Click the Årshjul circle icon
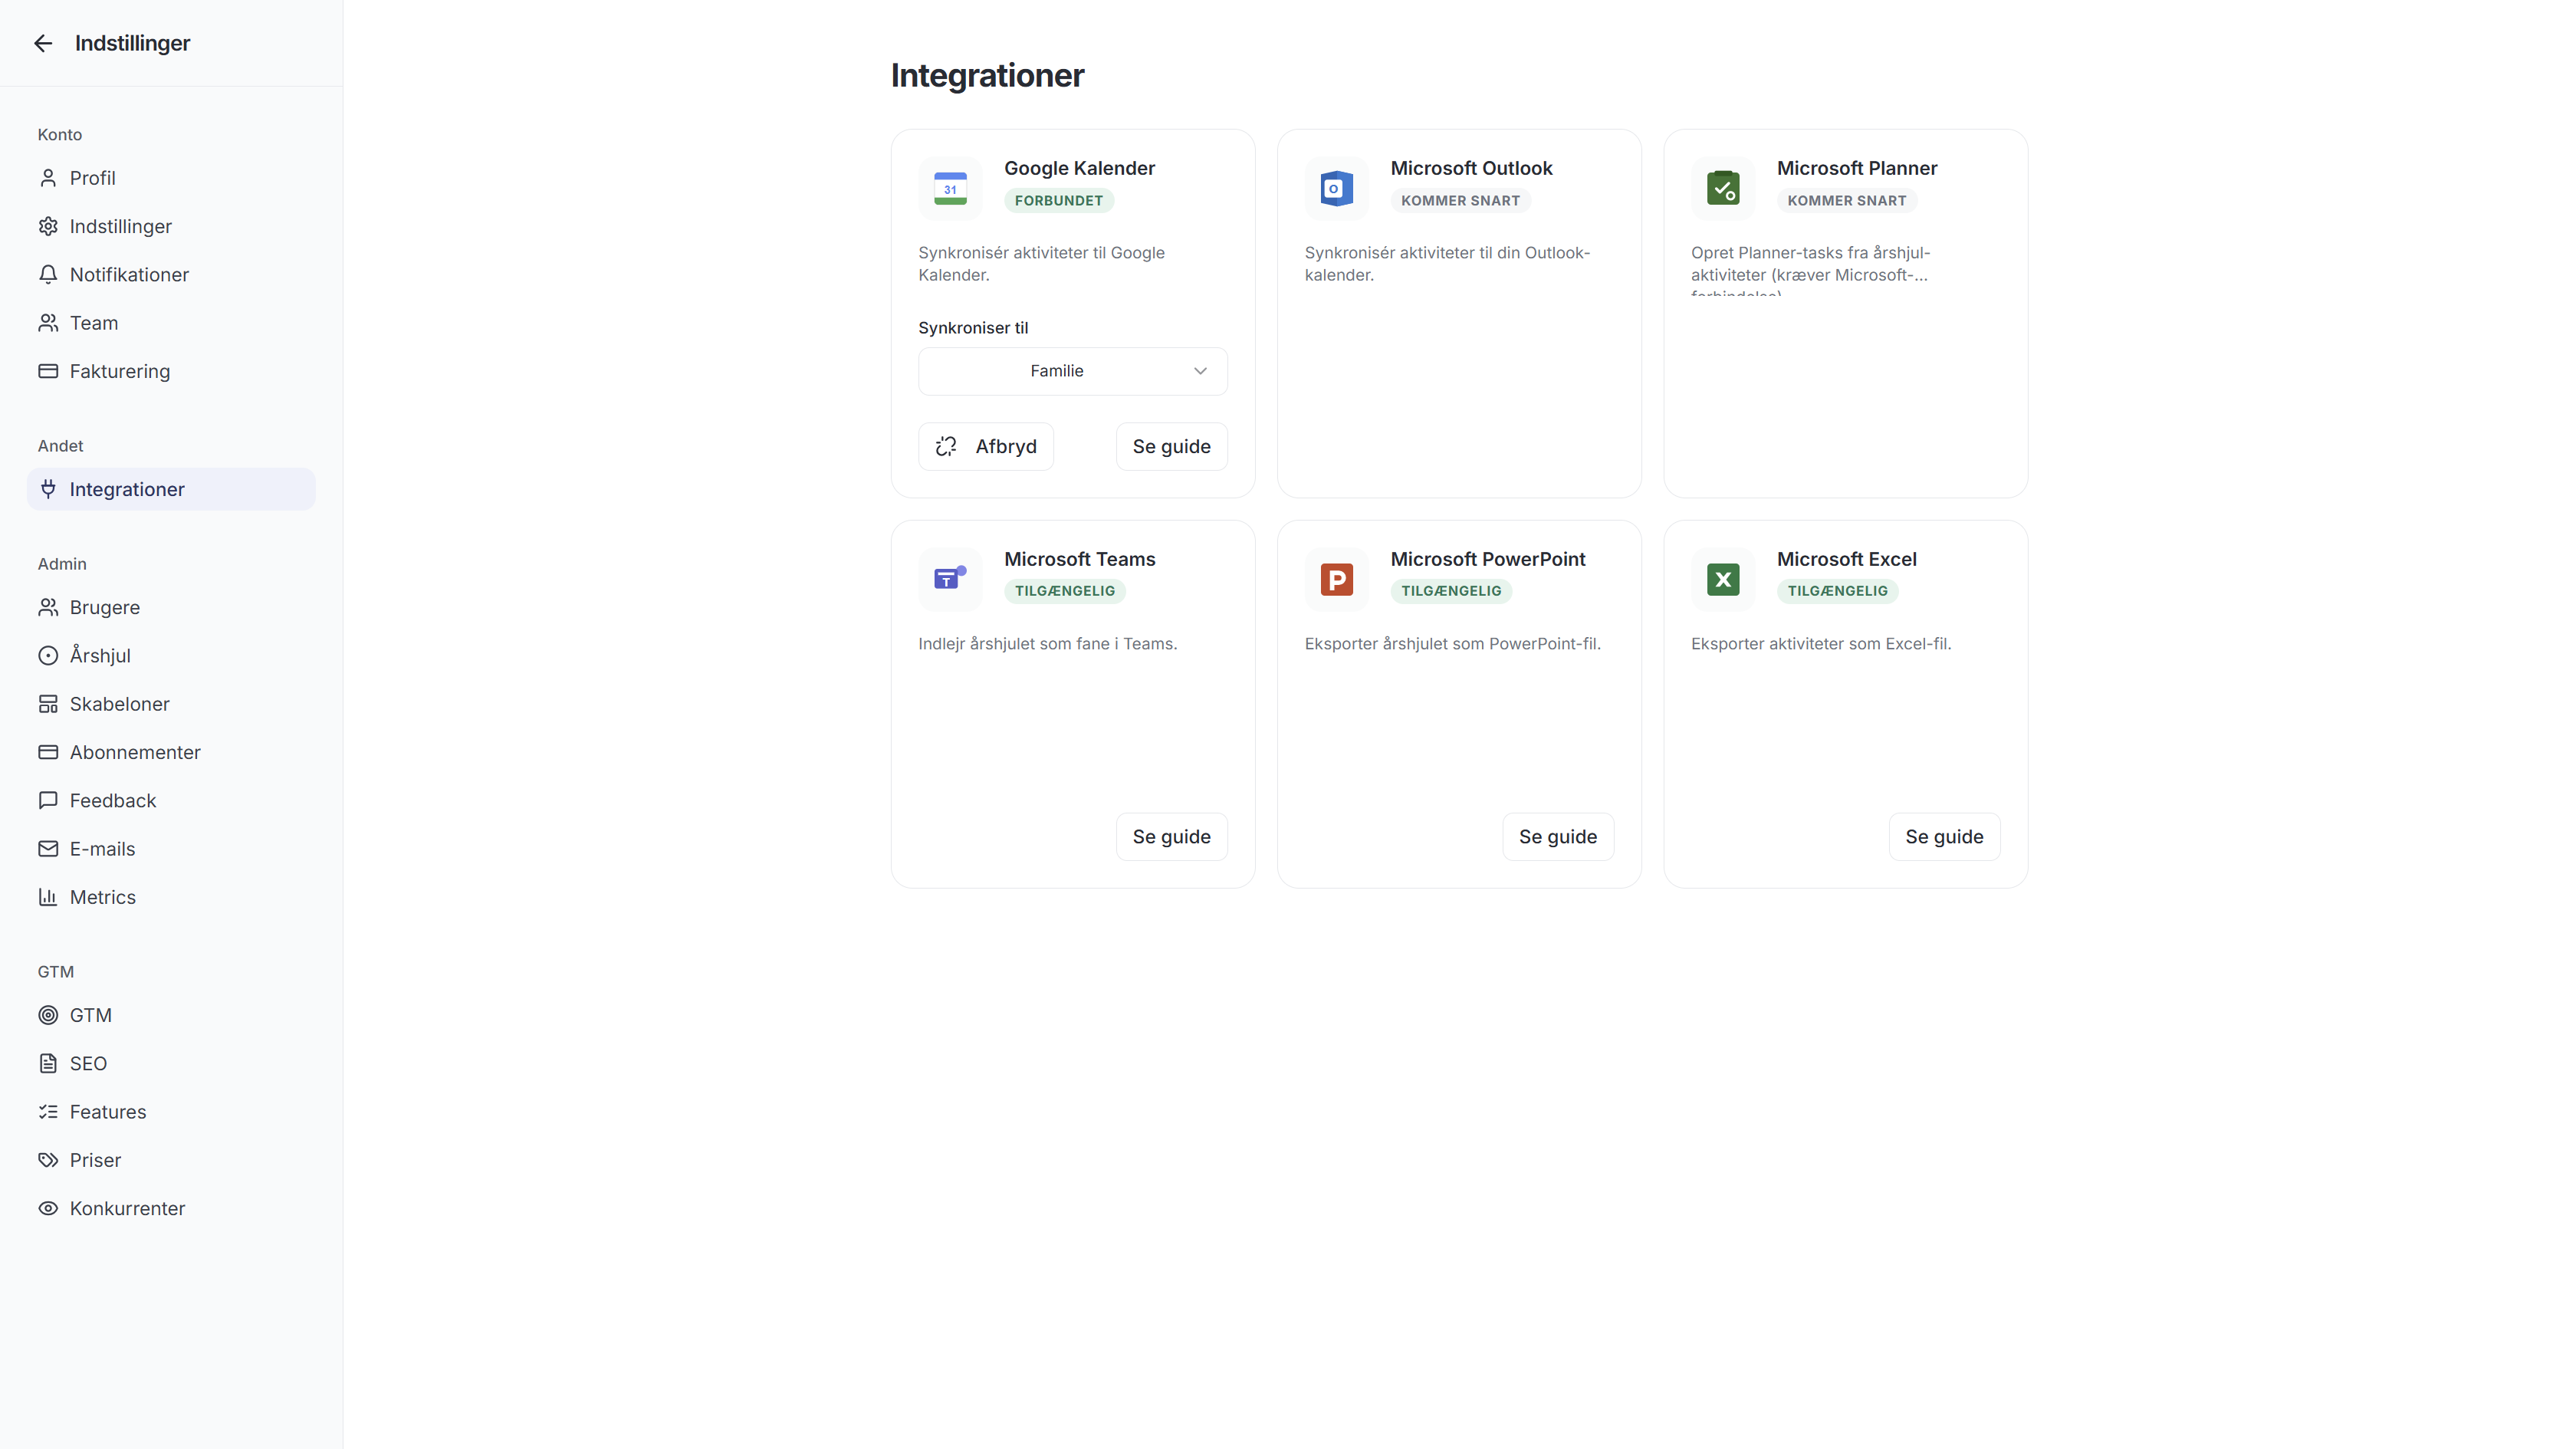Viewport: 2576px width, 1449px height. click(x=48, y=656)
